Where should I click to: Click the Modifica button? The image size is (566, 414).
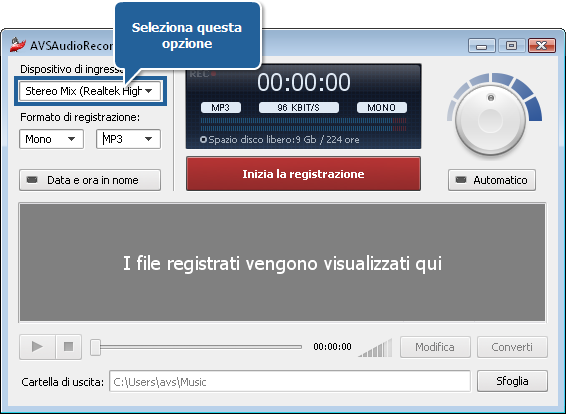pos(435,347)
